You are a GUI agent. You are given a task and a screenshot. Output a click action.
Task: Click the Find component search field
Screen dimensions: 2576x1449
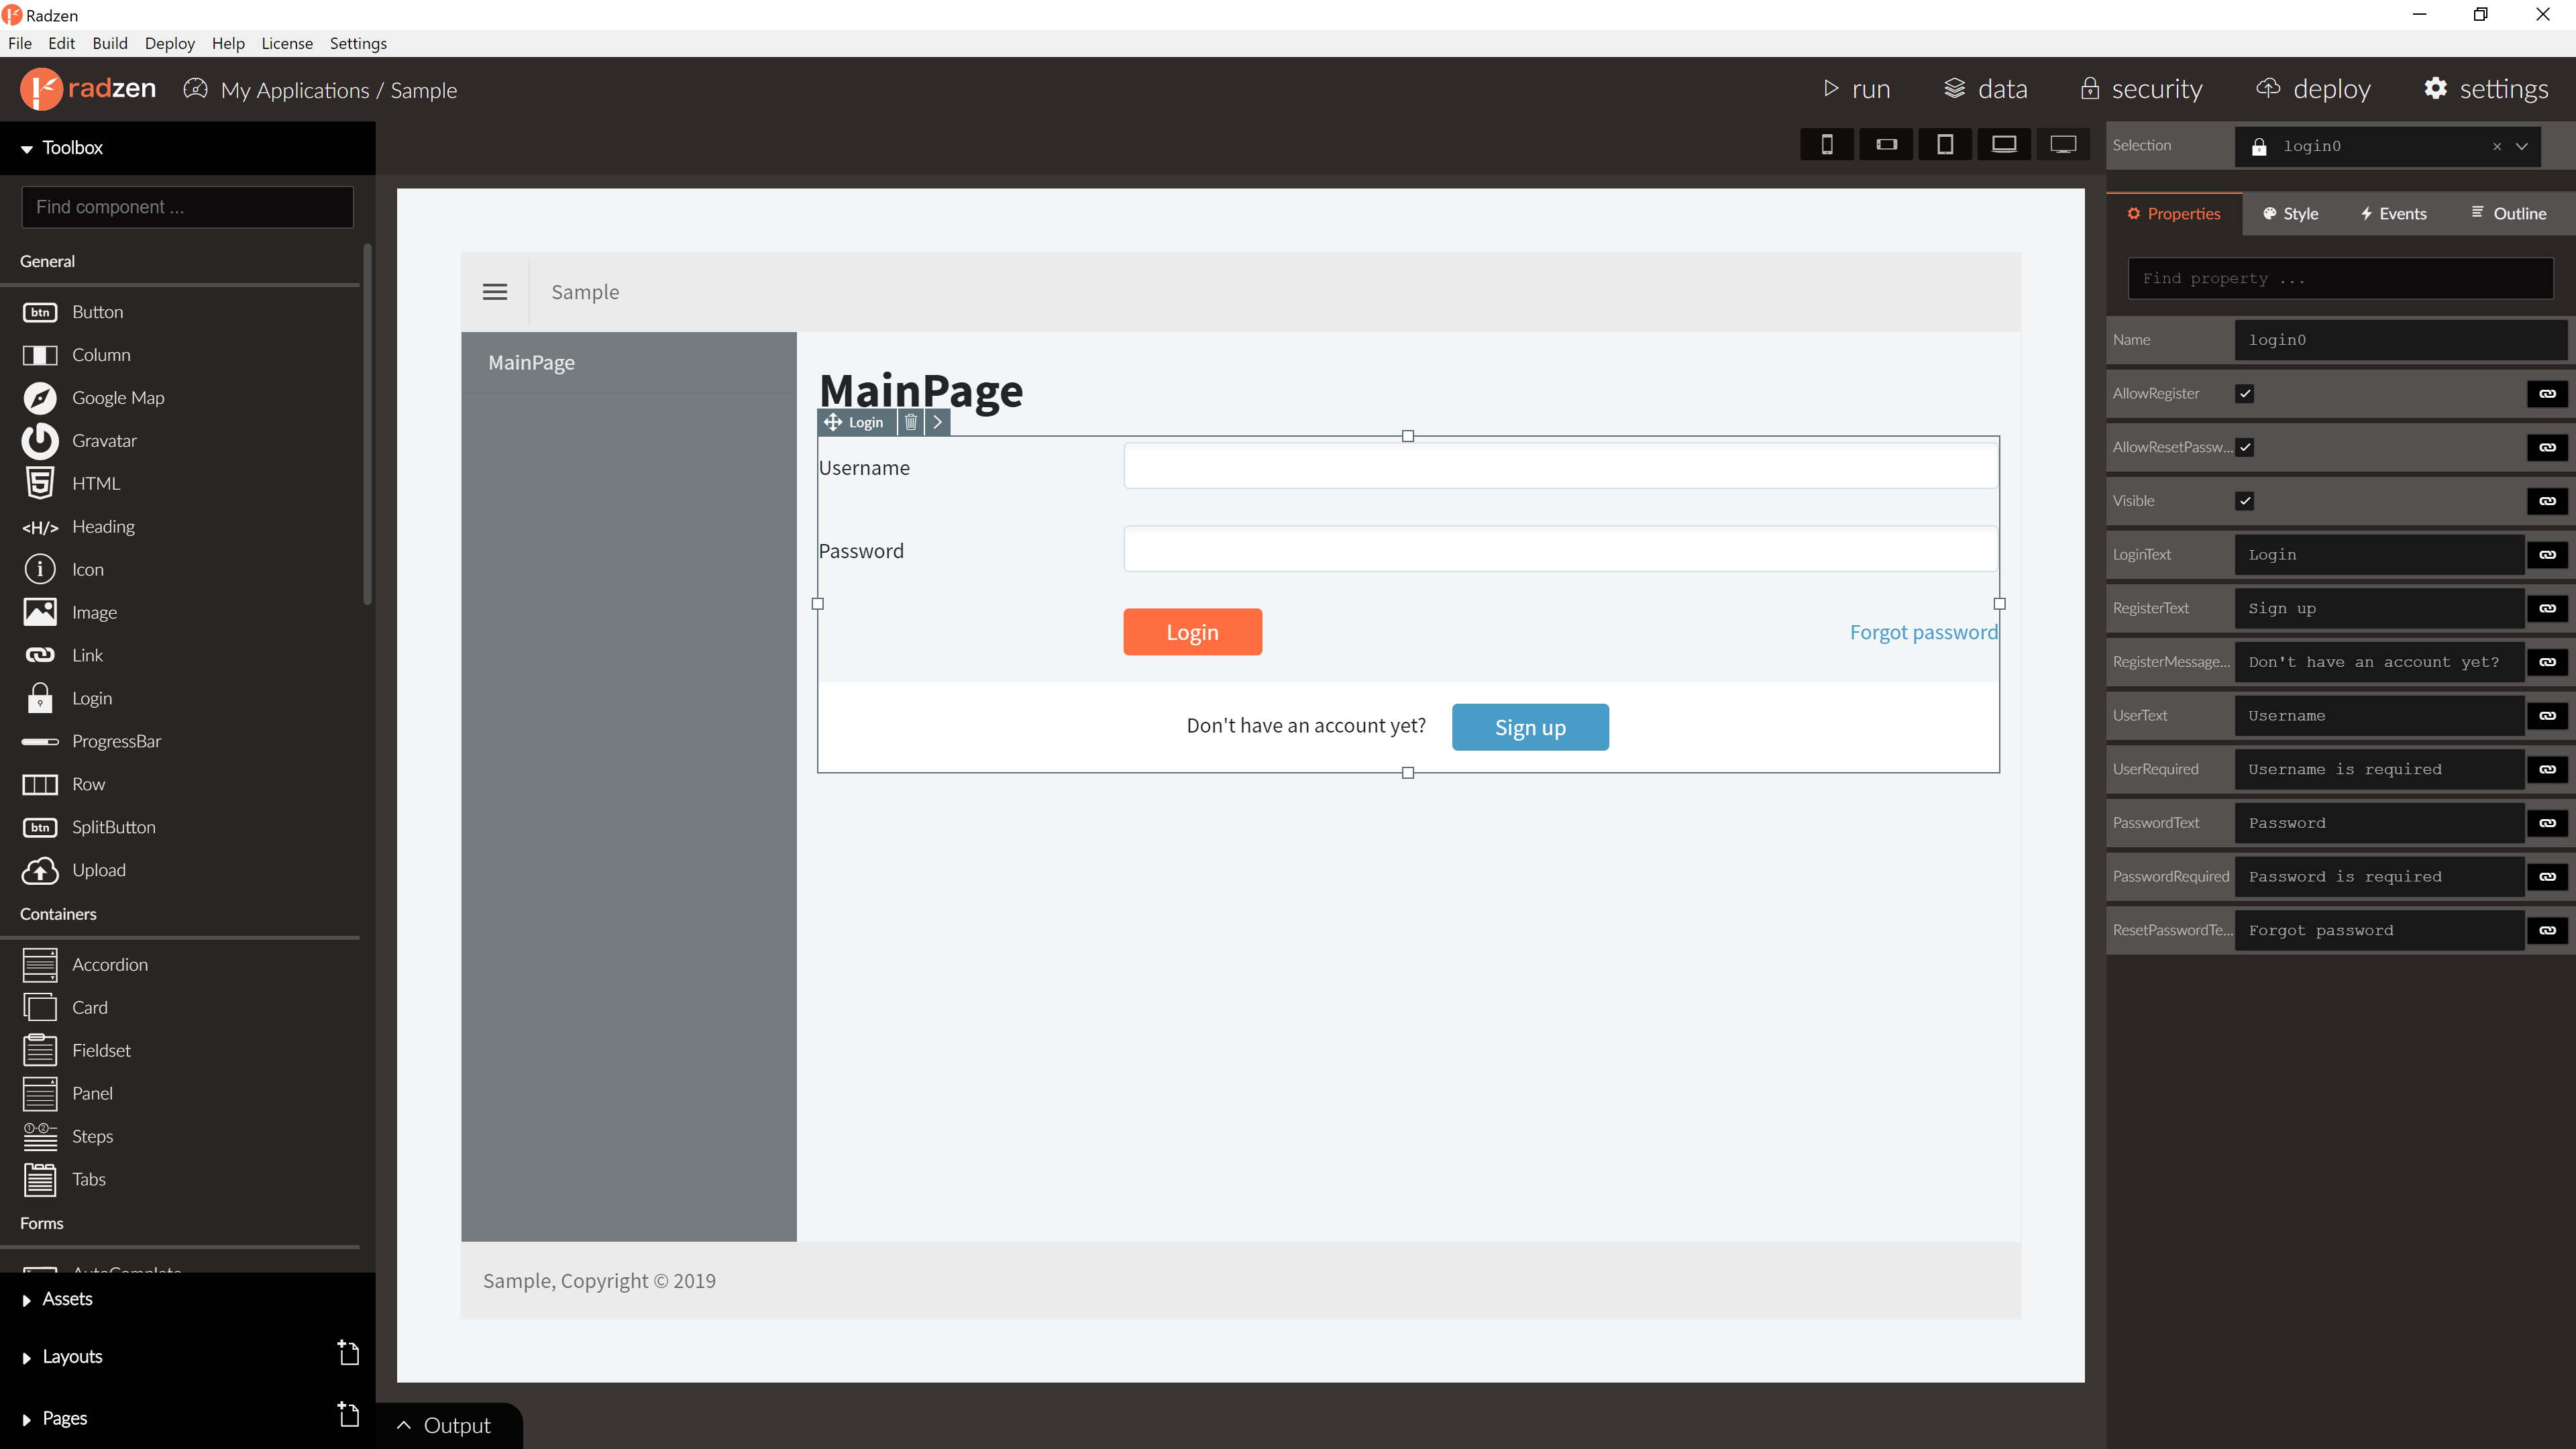pyautogui.click(x=188, y=207)
